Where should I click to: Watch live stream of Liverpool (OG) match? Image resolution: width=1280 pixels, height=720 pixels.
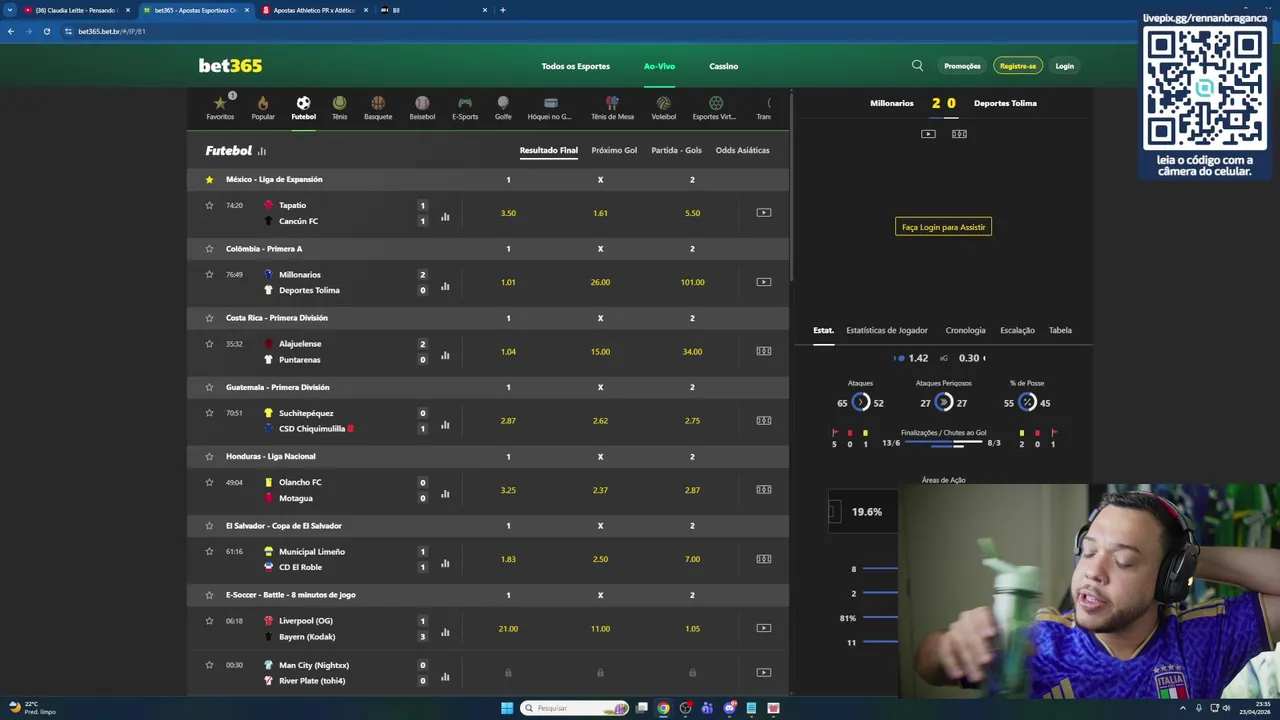click(764, 628)
